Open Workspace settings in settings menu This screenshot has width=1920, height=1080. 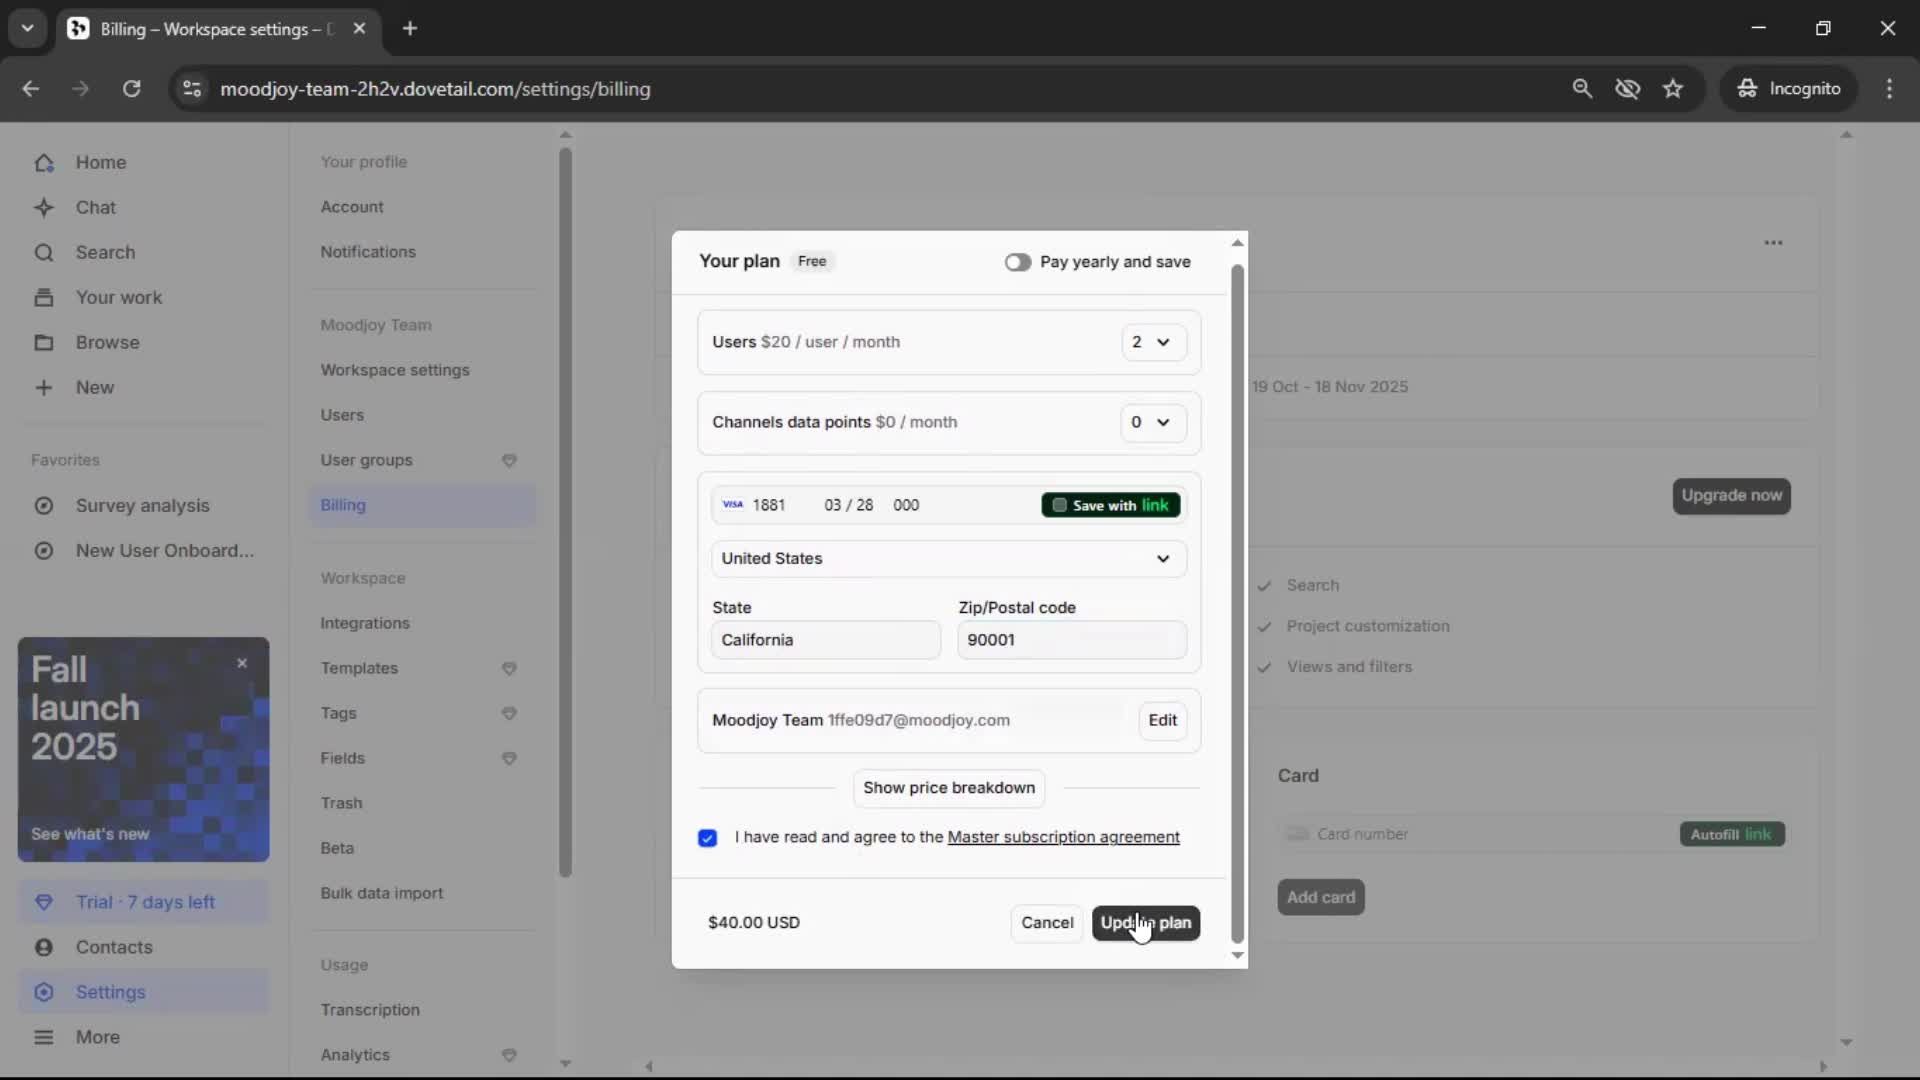click(395, 370)
